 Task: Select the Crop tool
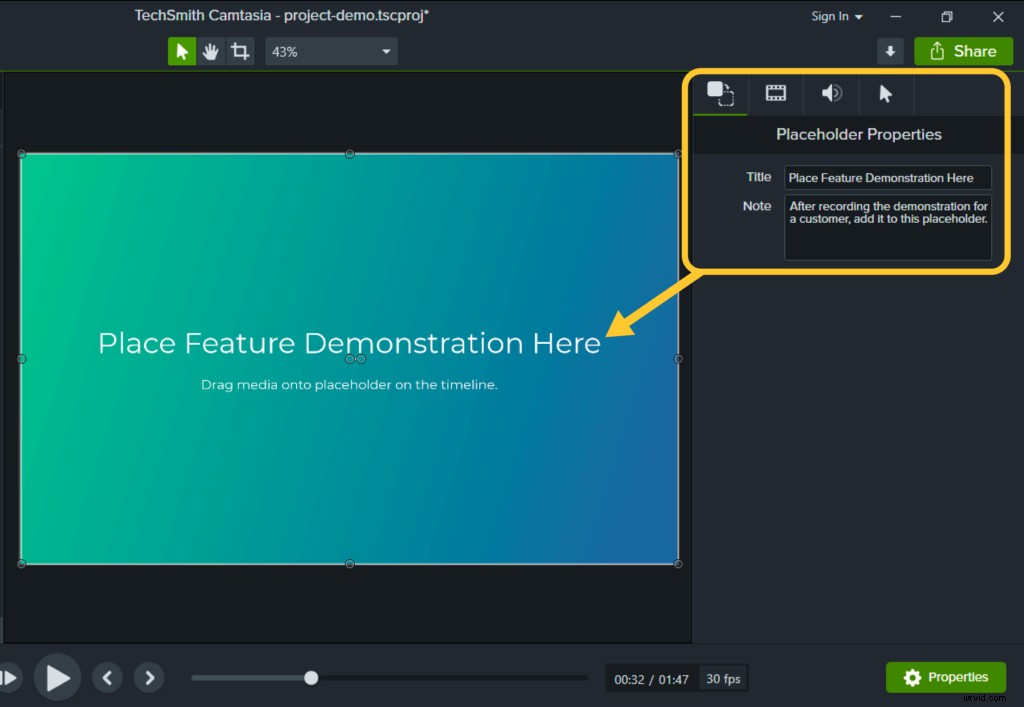(x=239, y=50)
